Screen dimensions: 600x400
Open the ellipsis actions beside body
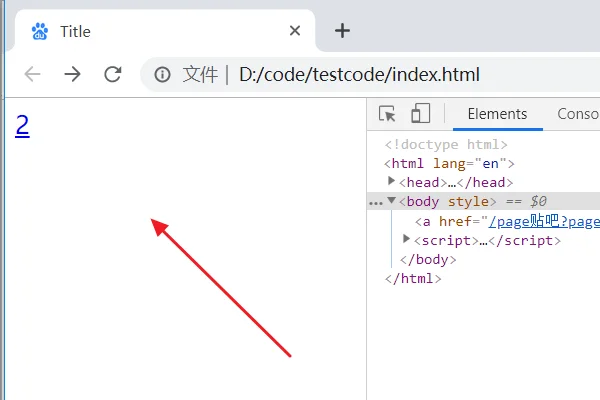(375, 202)
